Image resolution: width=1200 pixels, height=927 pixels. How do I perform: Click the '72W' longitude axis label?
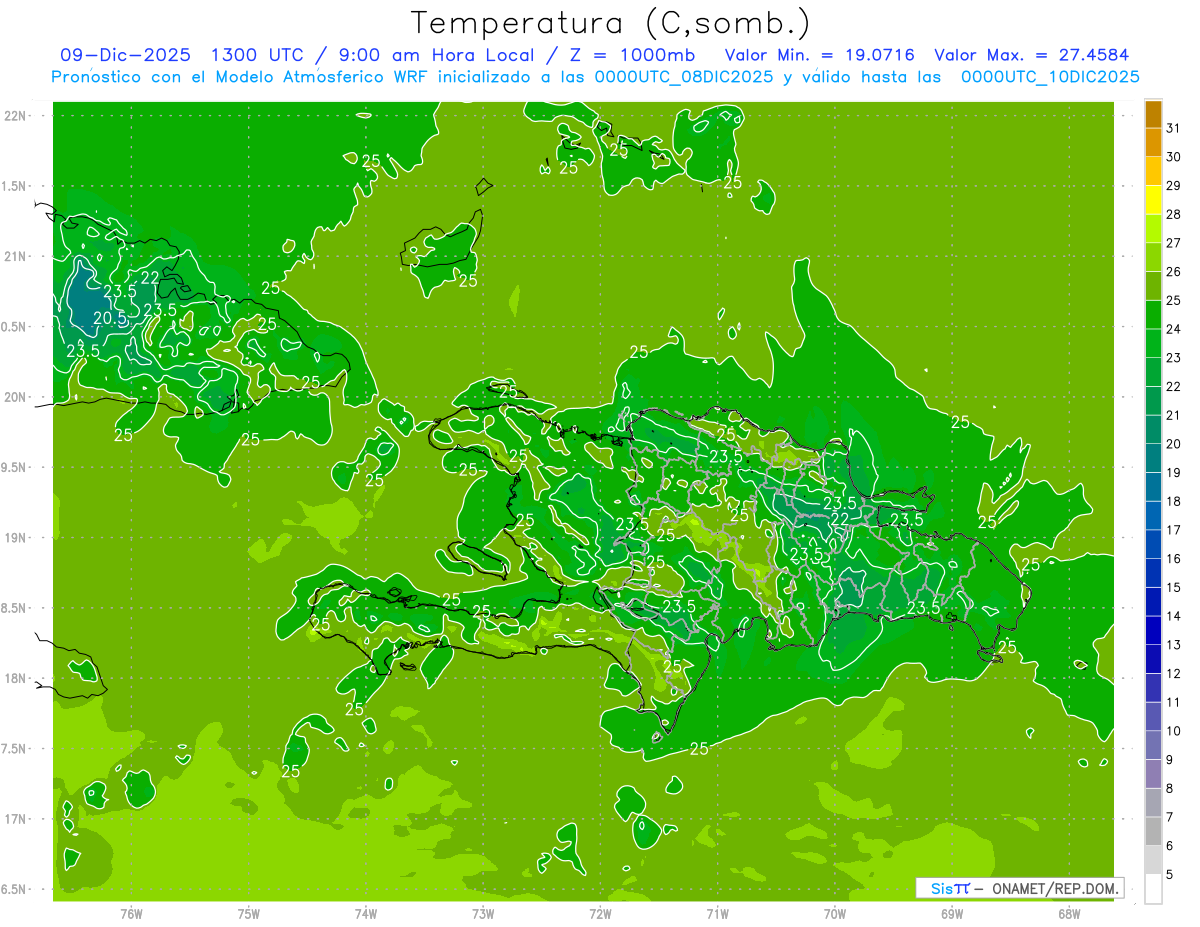pyautogui.click(x=600, y=914)
